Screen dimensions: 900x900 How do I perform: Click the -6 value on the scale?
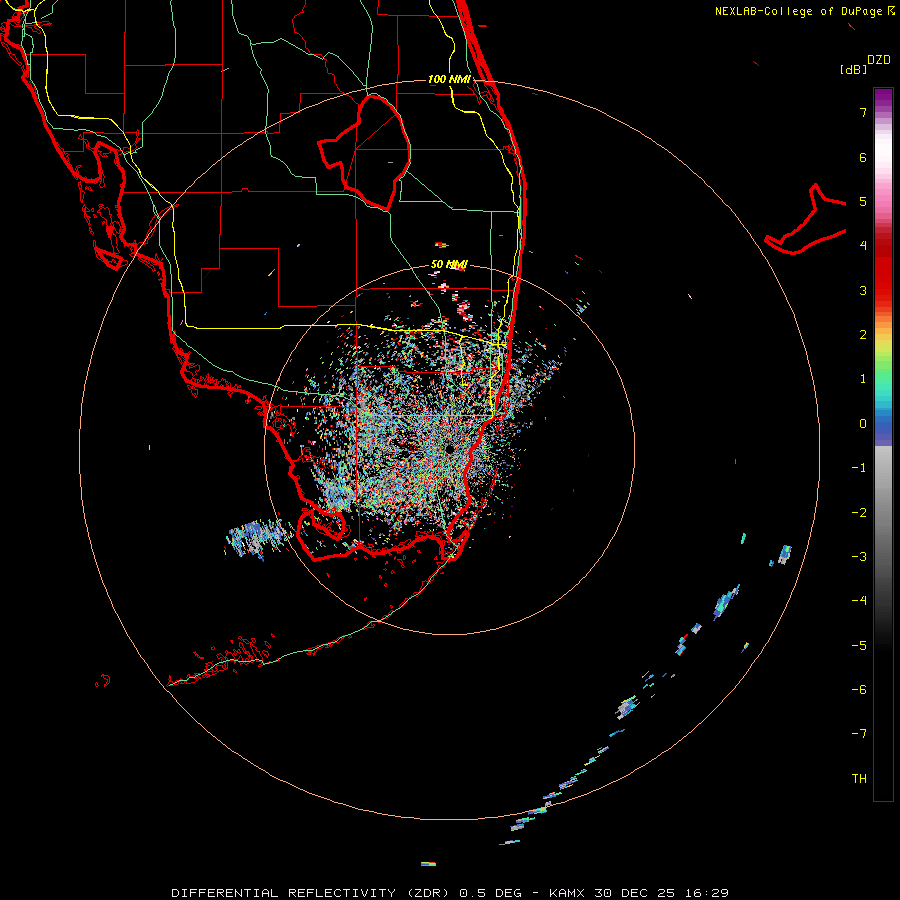[x=859, y=690]
